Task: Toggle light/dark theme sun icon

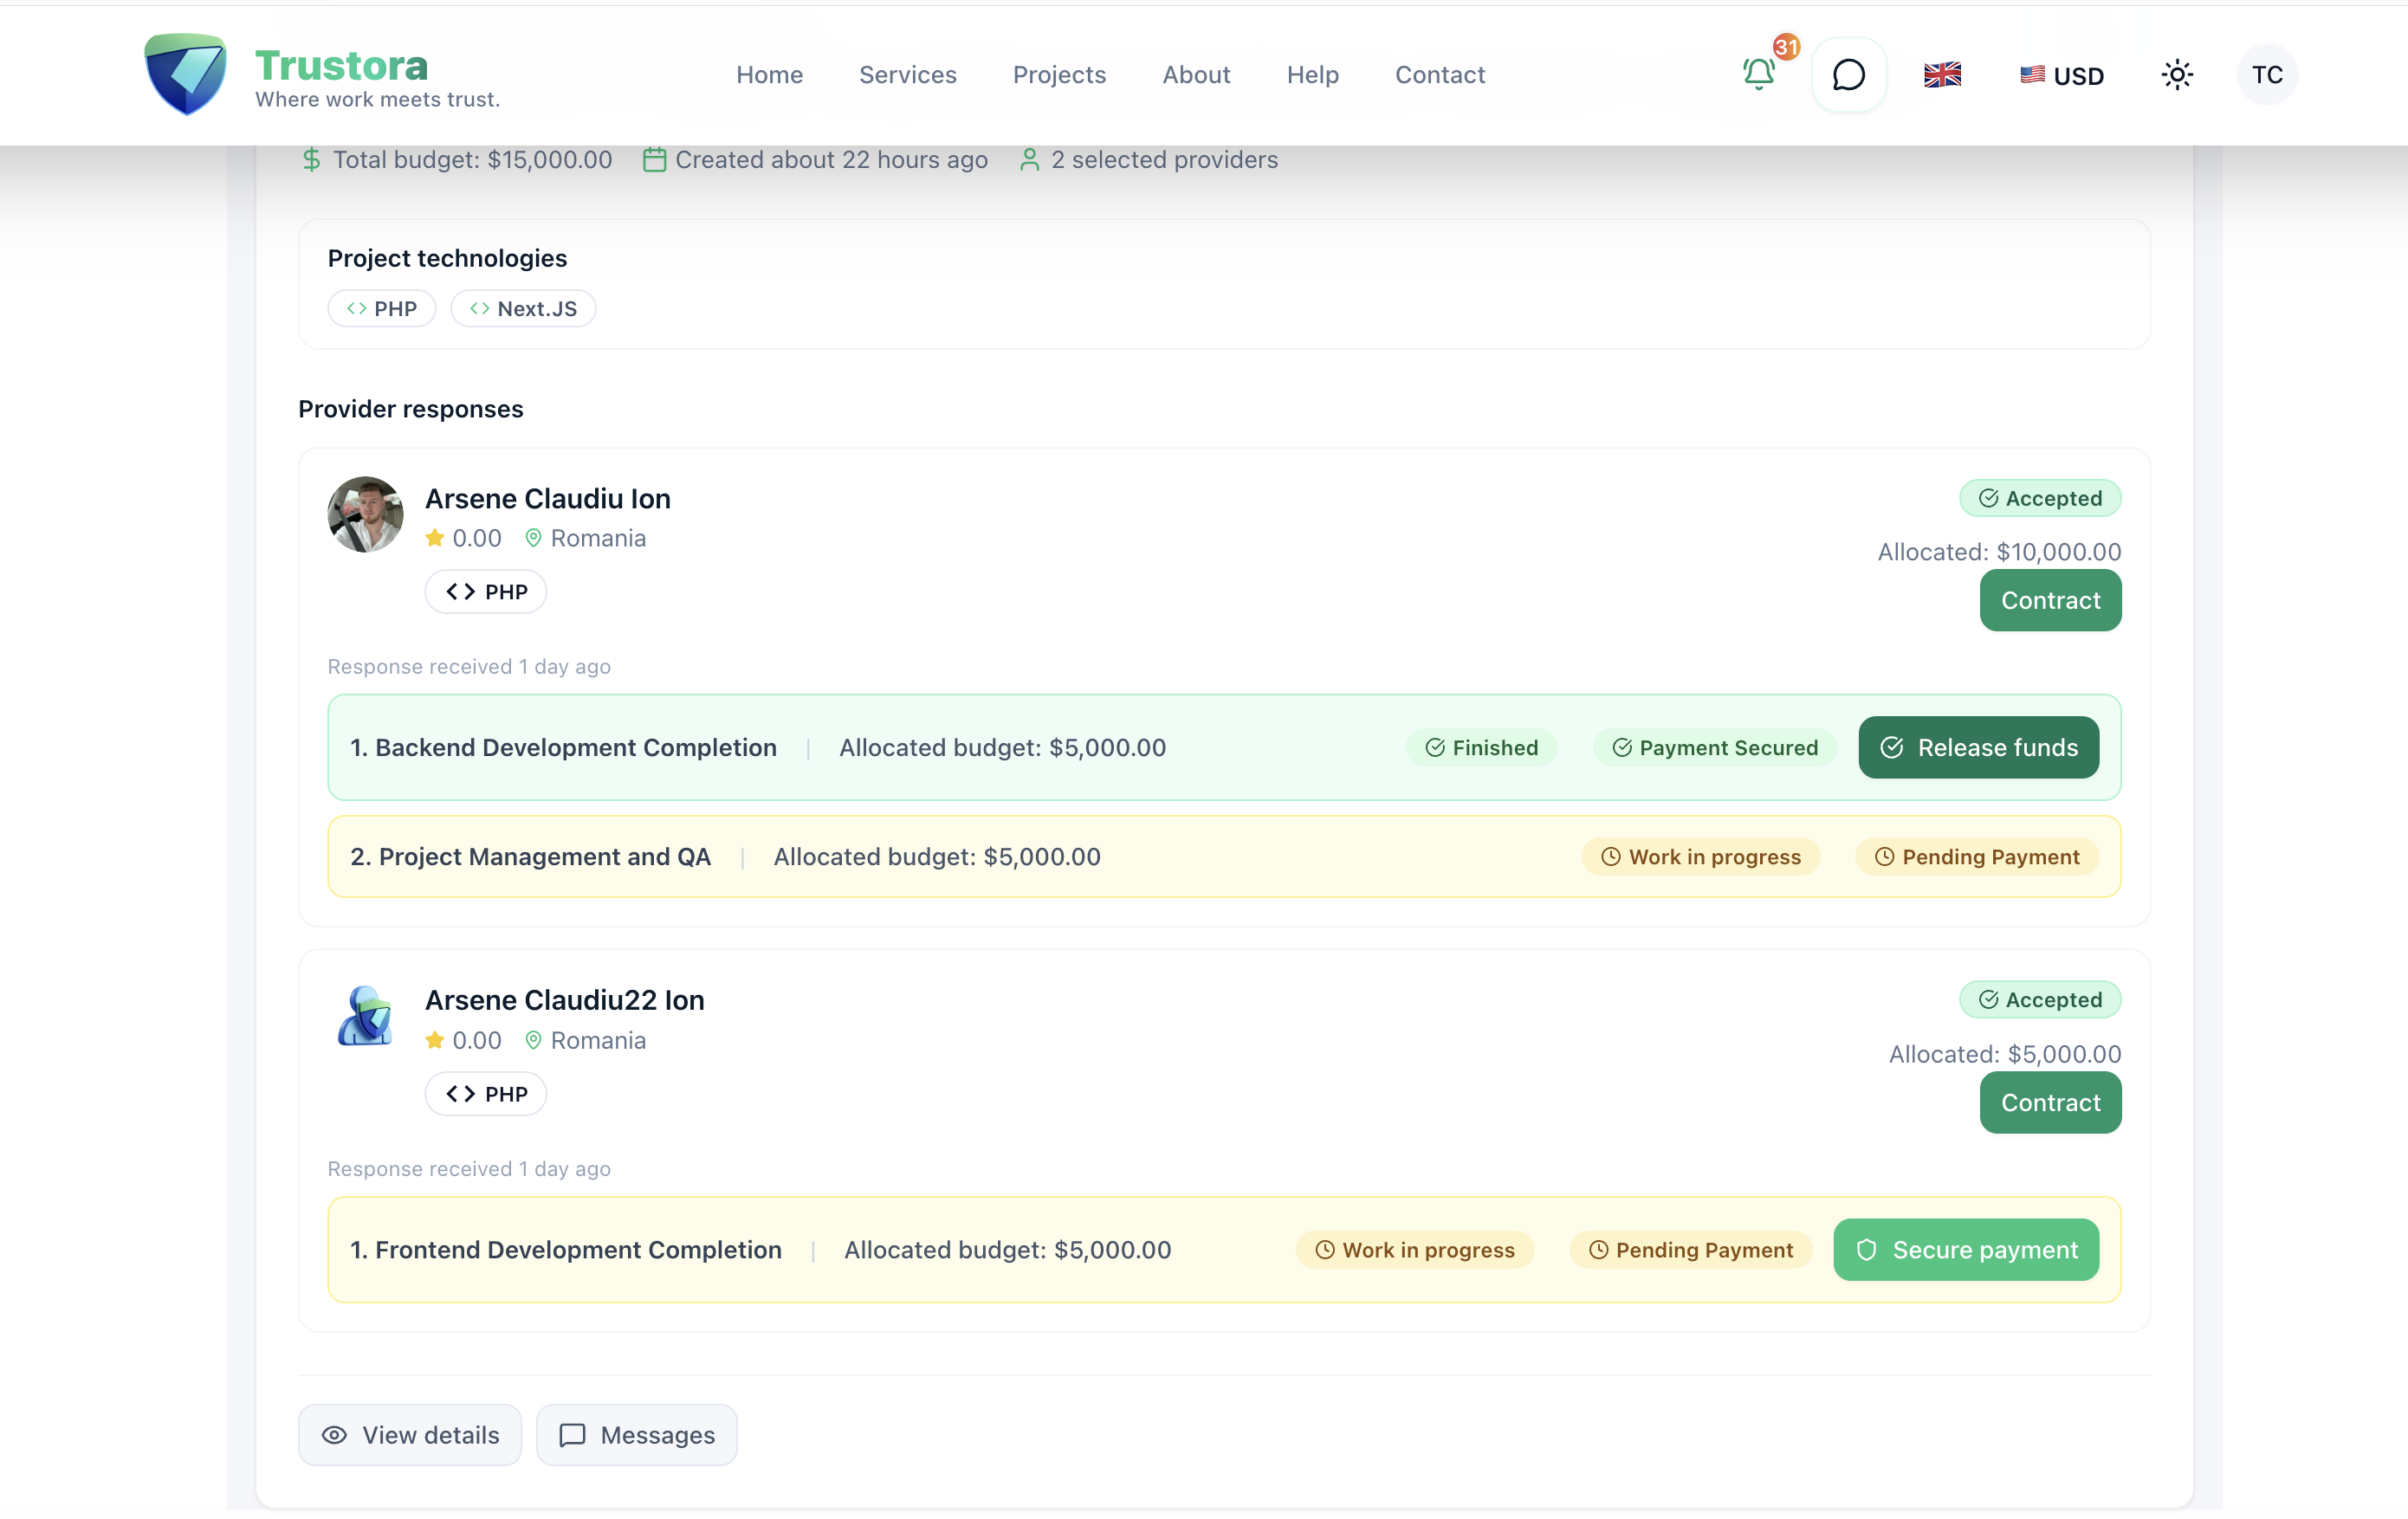Action: (2176, 75)
